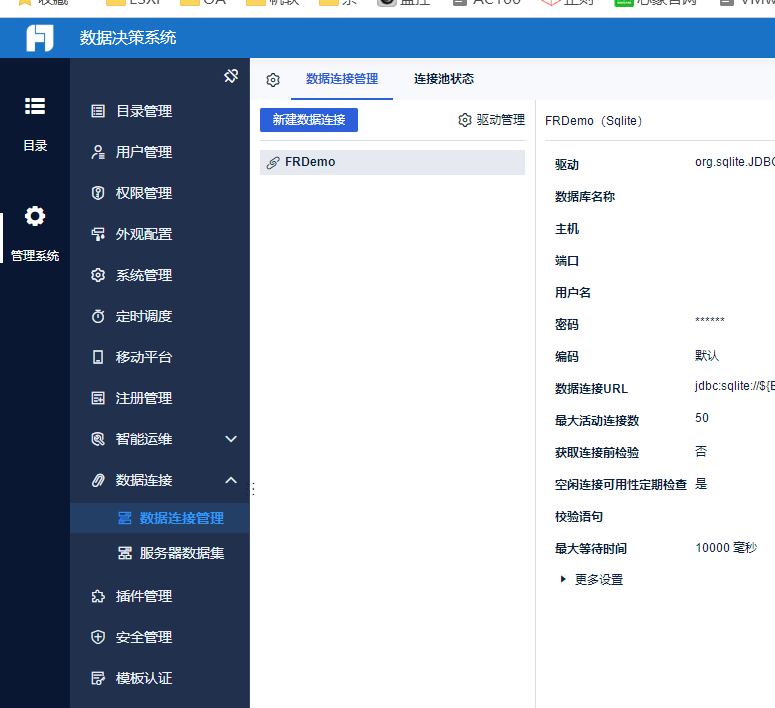Expand the 智能运维 submenu chevron

coord(231,439)
